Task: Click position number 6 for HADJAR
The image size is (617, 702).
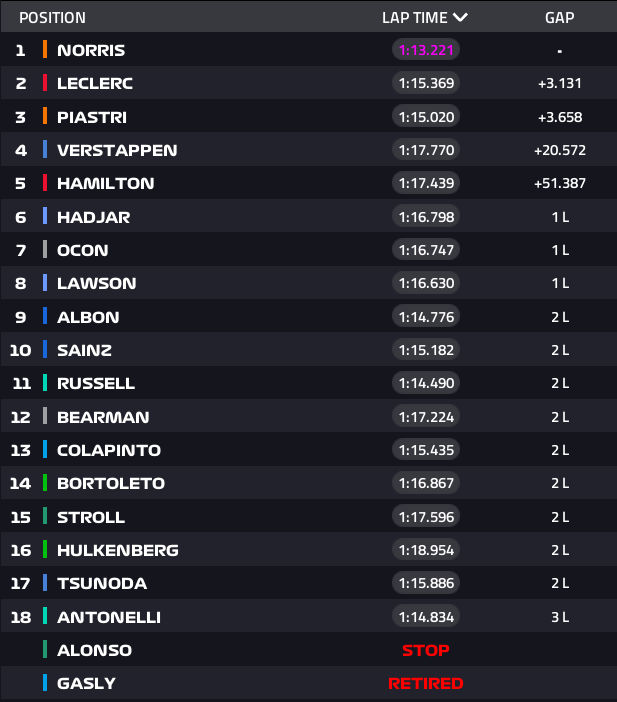Action: pos(21,217)
